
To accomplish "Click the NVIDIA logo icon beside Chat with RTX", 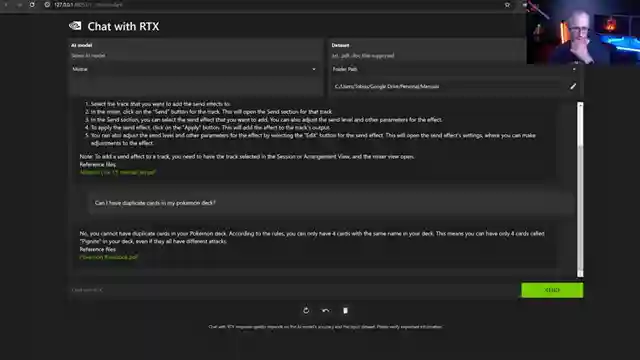I will click(x=75, y=26).
